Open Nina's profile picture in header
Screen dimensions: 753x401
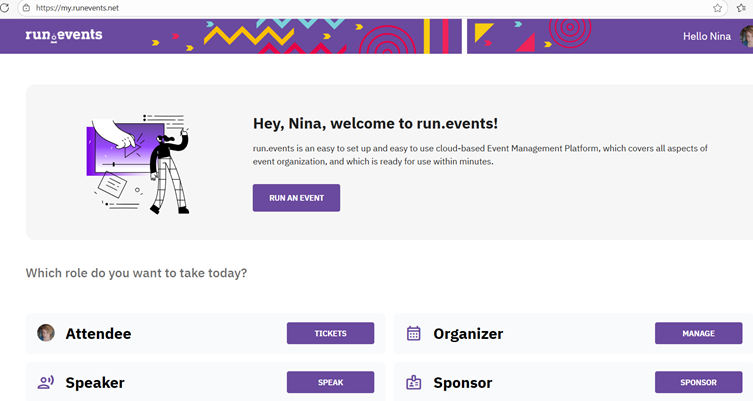(x=746, y=36)
